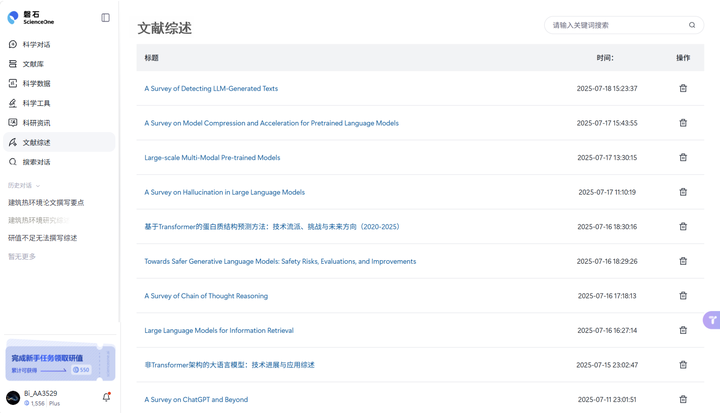Delete the Towards Safer Generative Language Models row

[x=683, y=261]
